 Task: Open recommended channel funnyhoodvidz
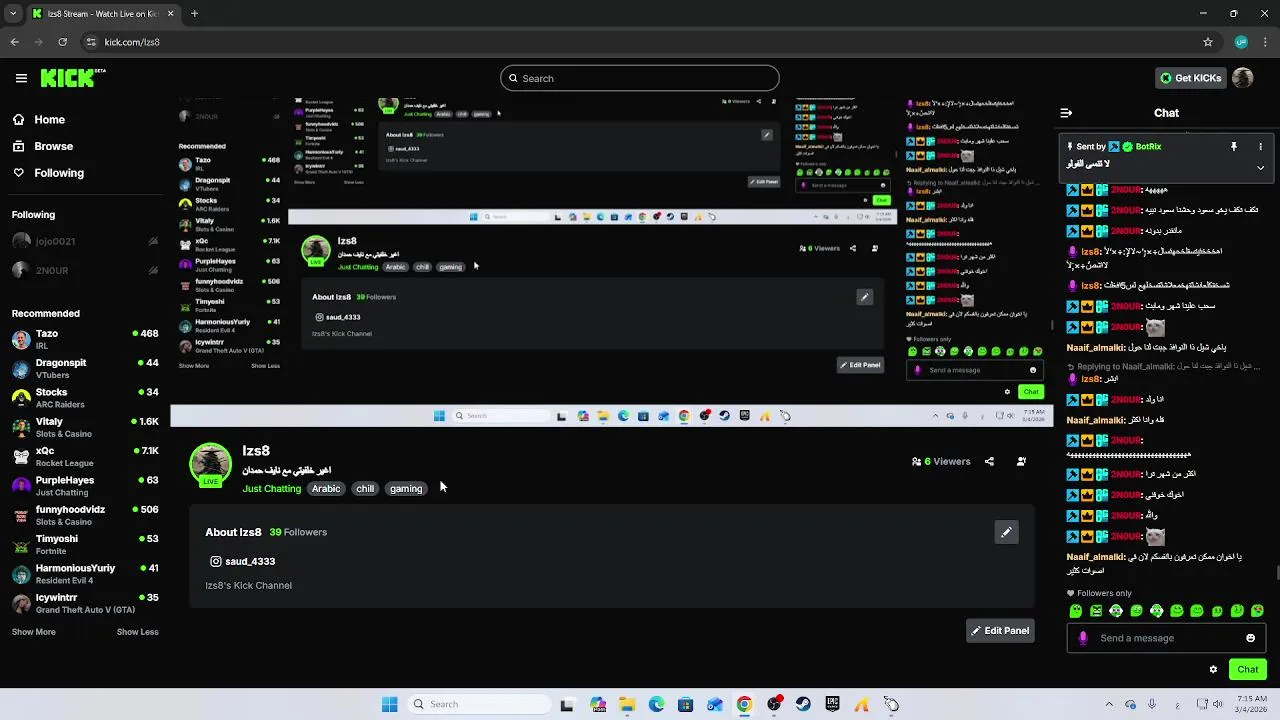[x=85, y=515]
